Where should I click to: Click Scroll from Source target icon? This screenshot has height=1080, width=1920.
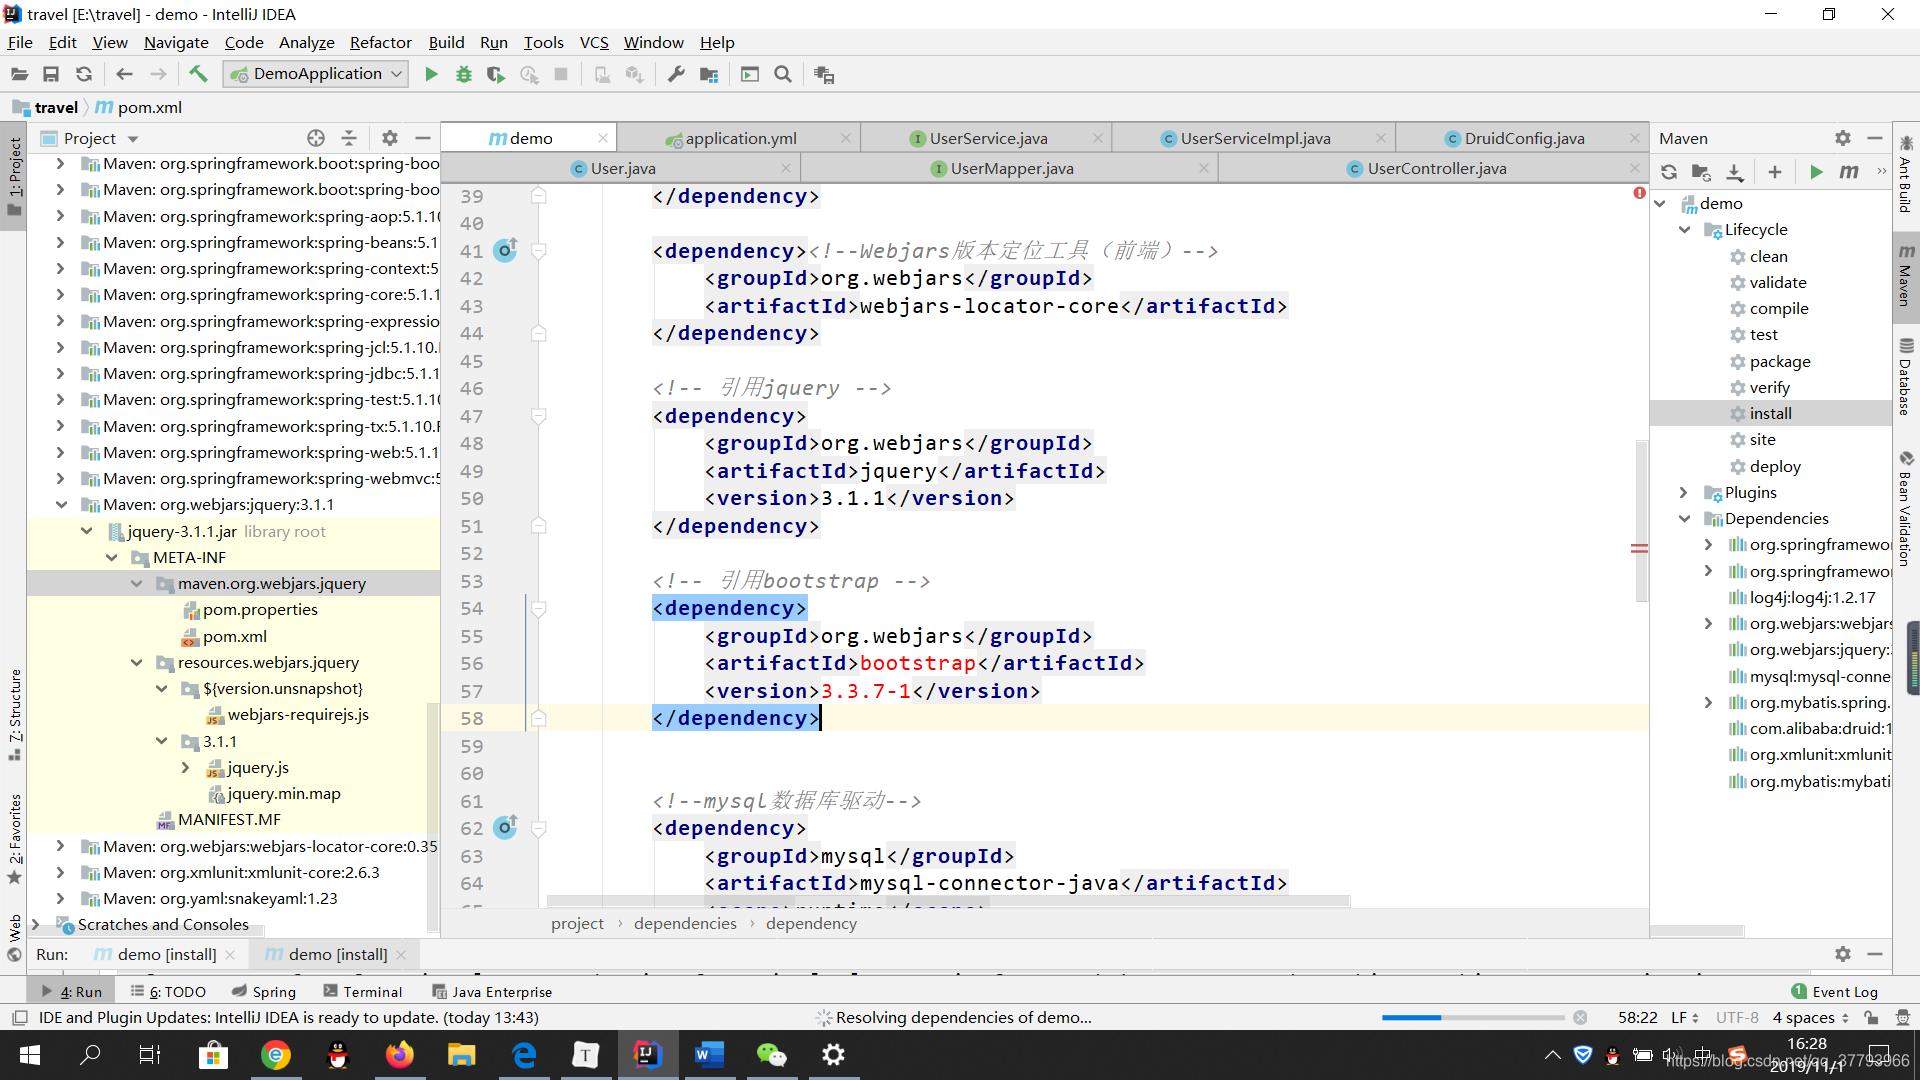[316, 138]
